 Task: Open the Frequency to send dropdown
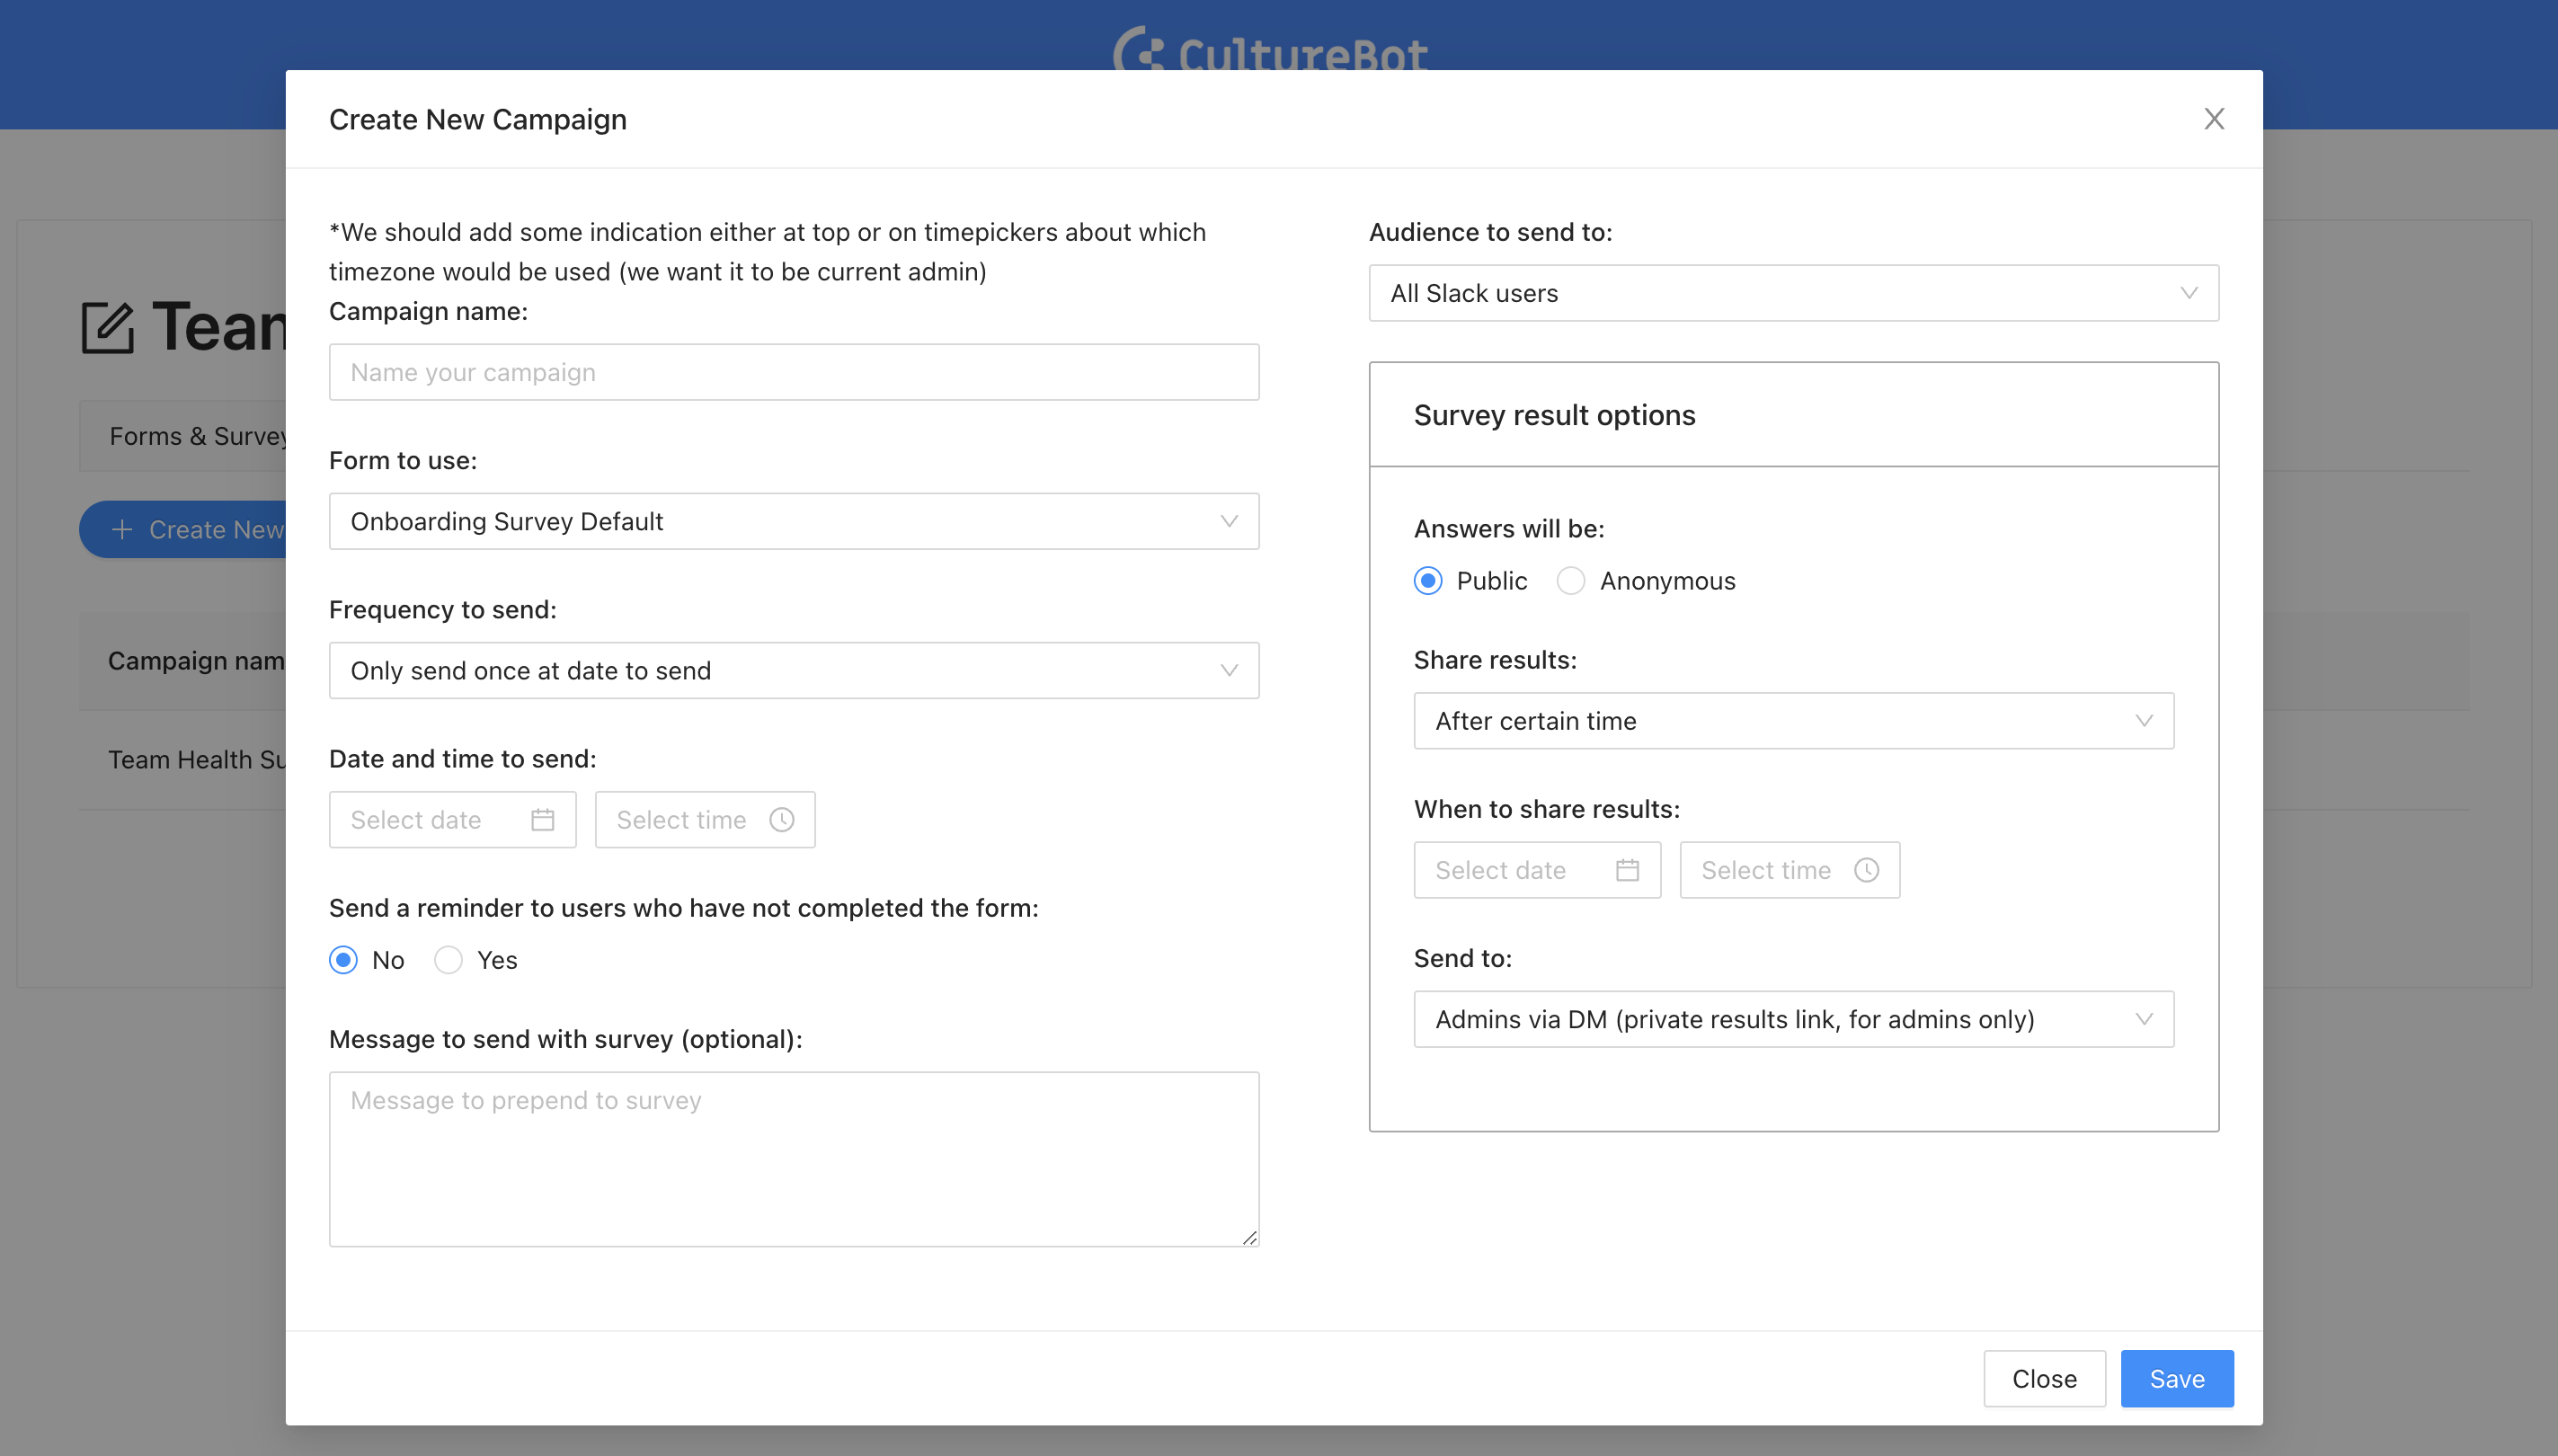pyautogui.click(x=794, y=670)
